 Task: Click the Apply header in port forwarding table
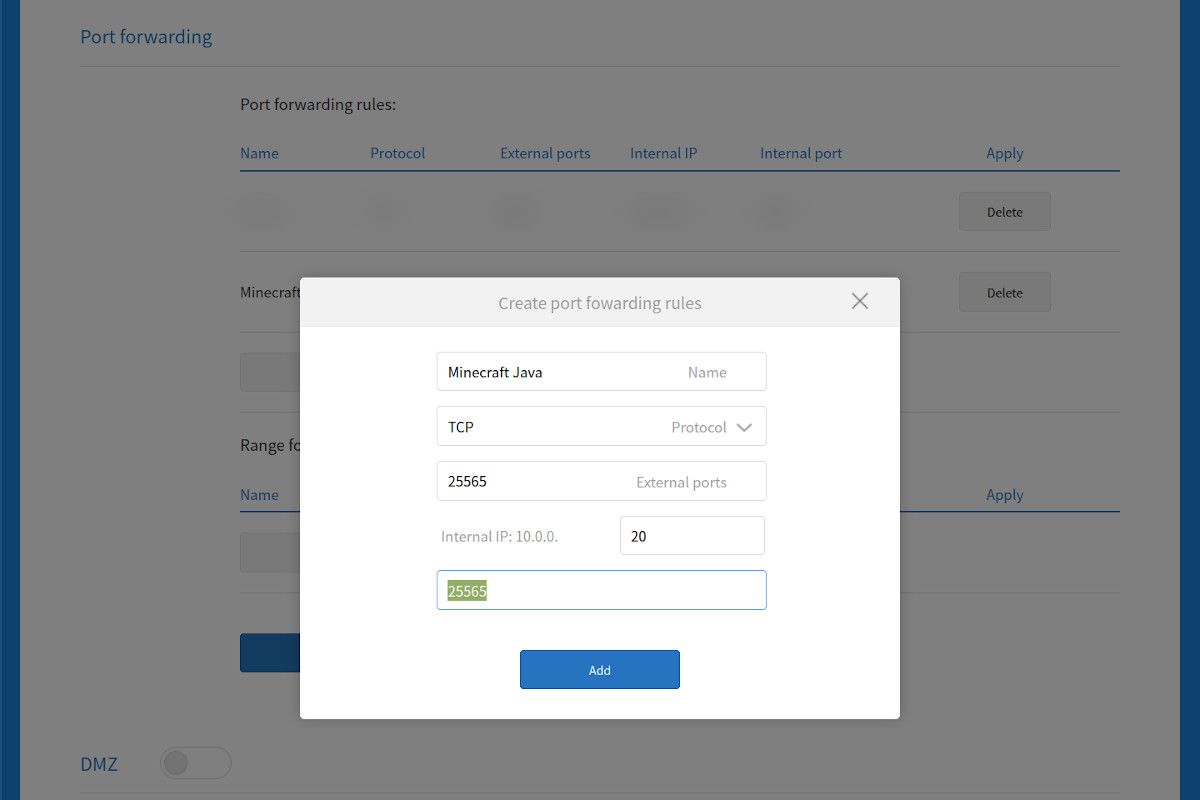1005,153
